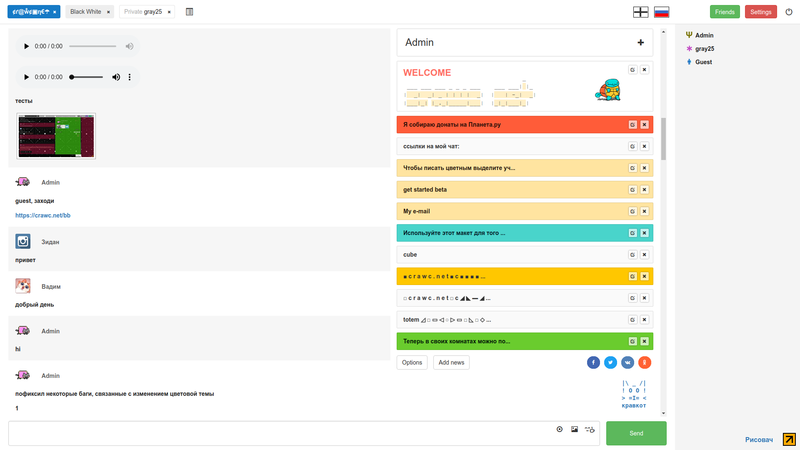The image size is (800, 450).
Task: Click the Facebook share icon
Action: (593, 362)
